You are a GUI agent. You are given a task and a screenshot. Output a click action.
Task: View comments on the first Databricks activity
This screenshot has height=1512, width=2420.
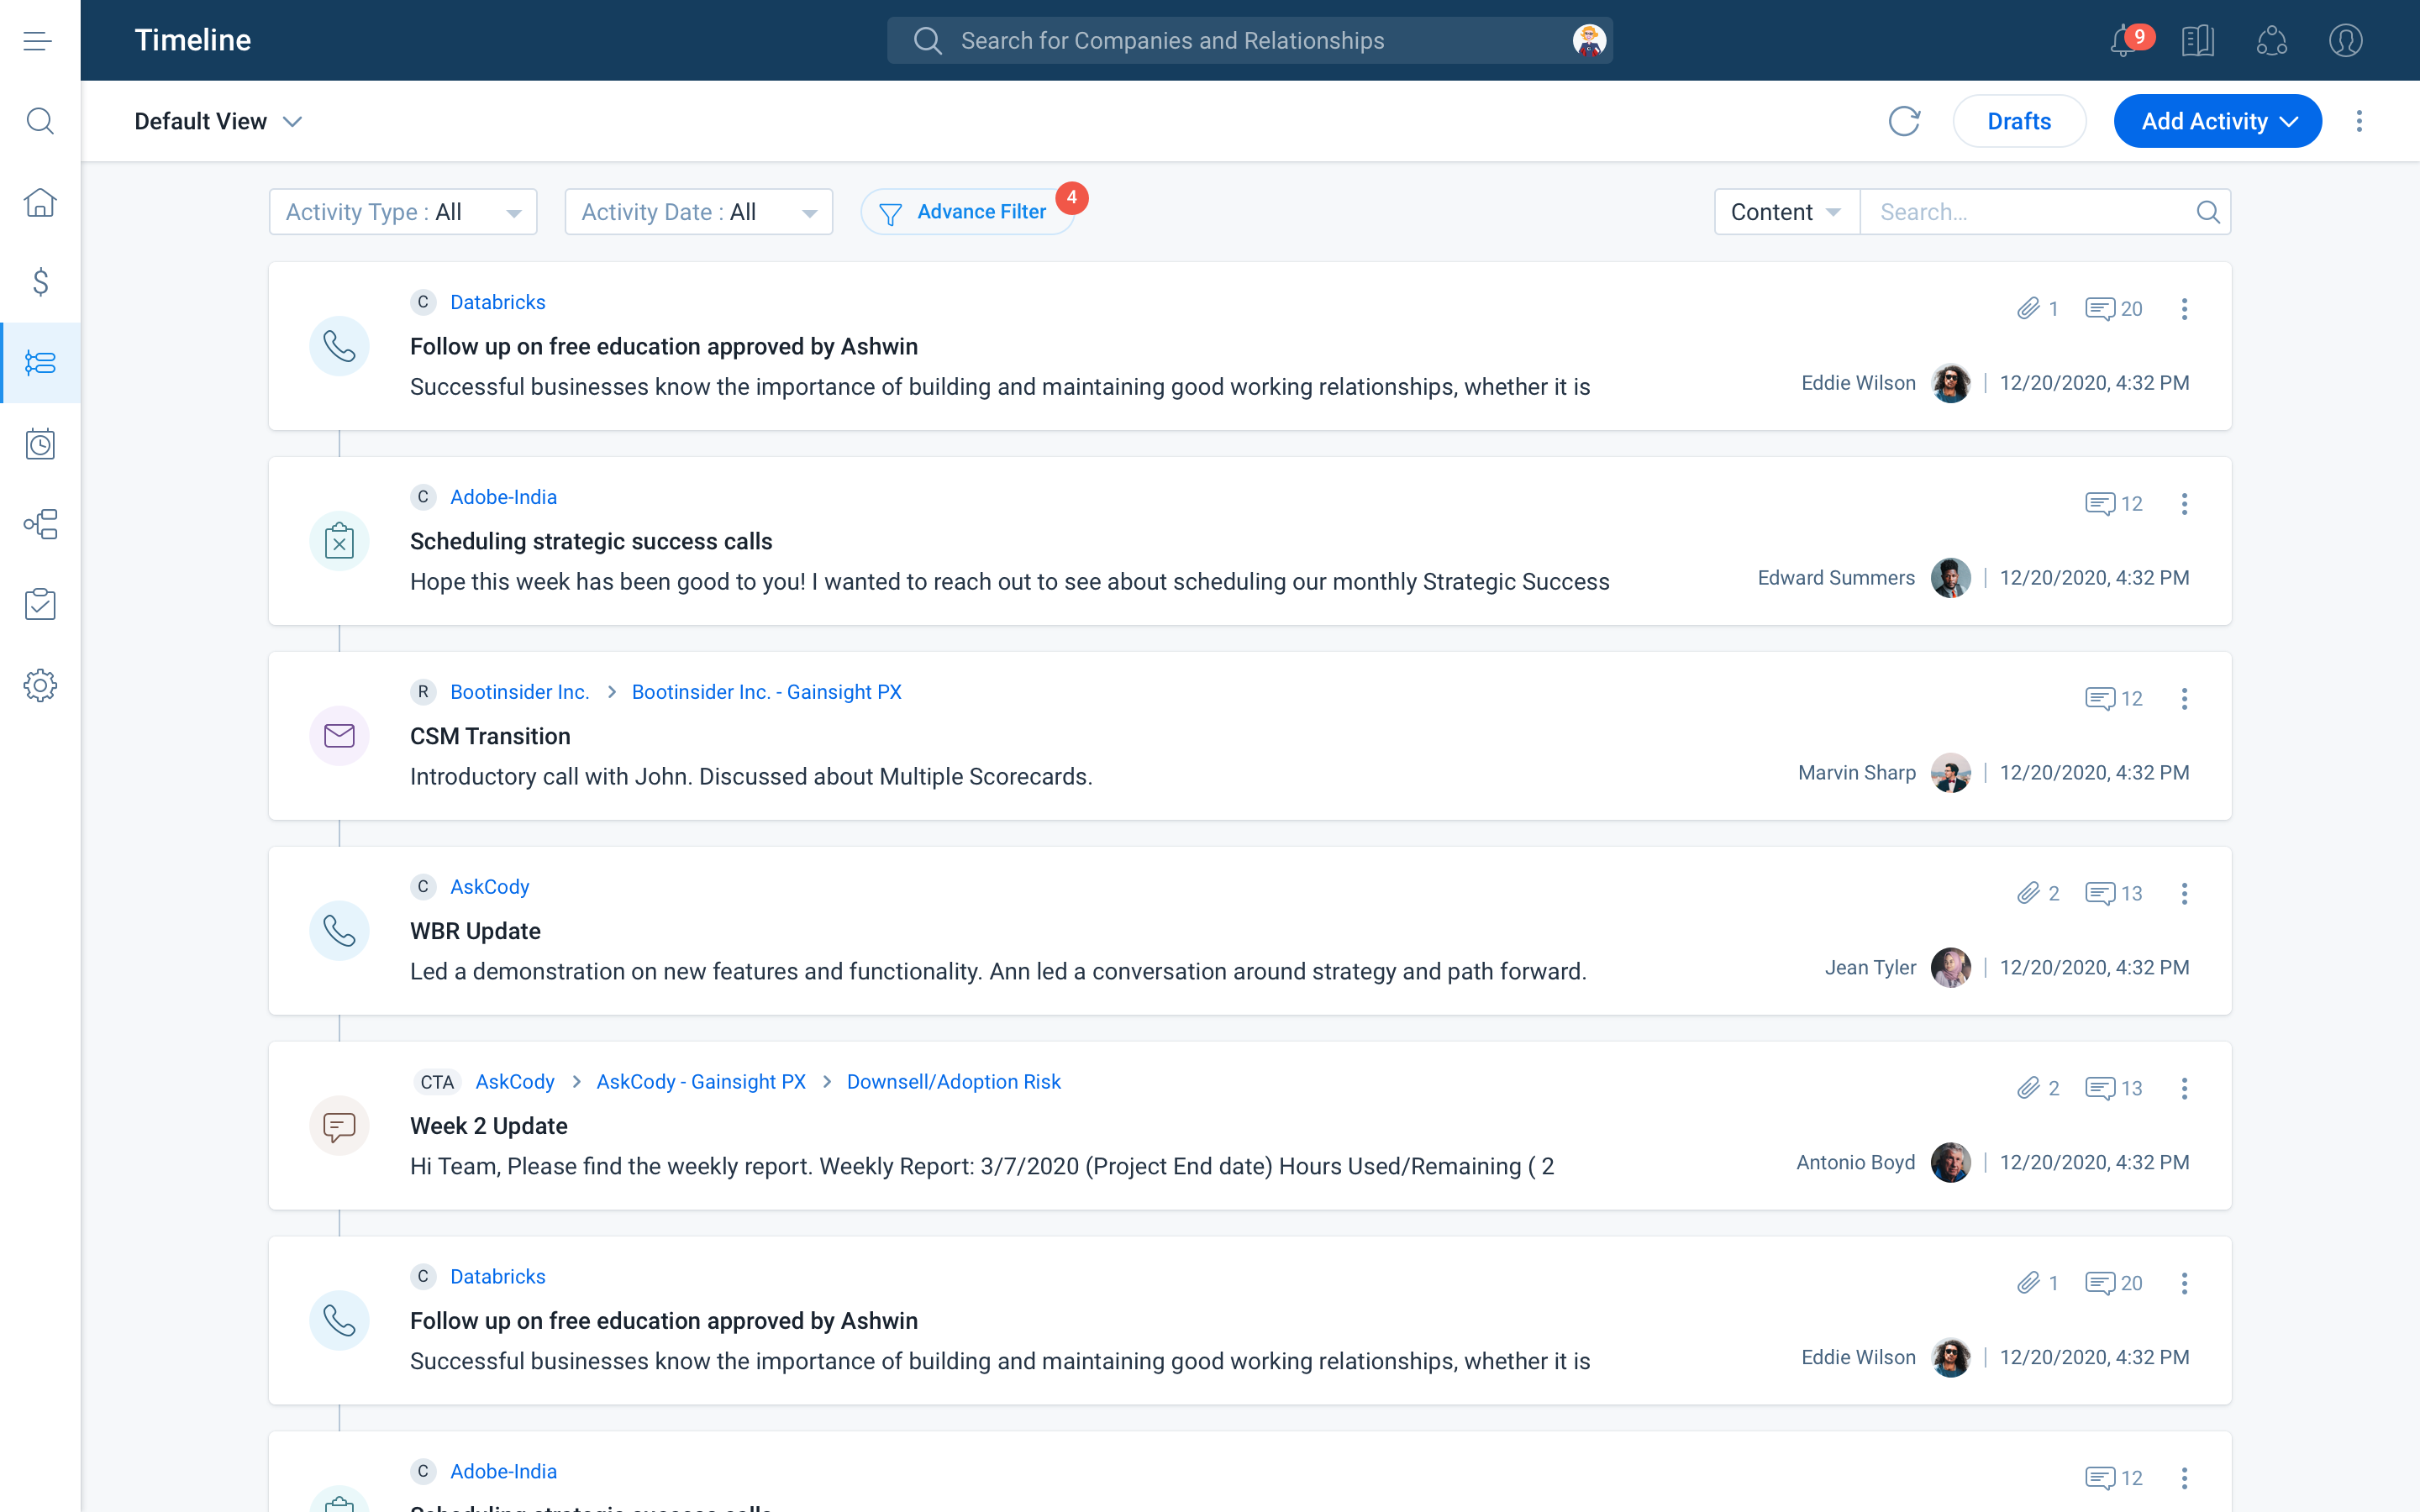[2113, 309]
